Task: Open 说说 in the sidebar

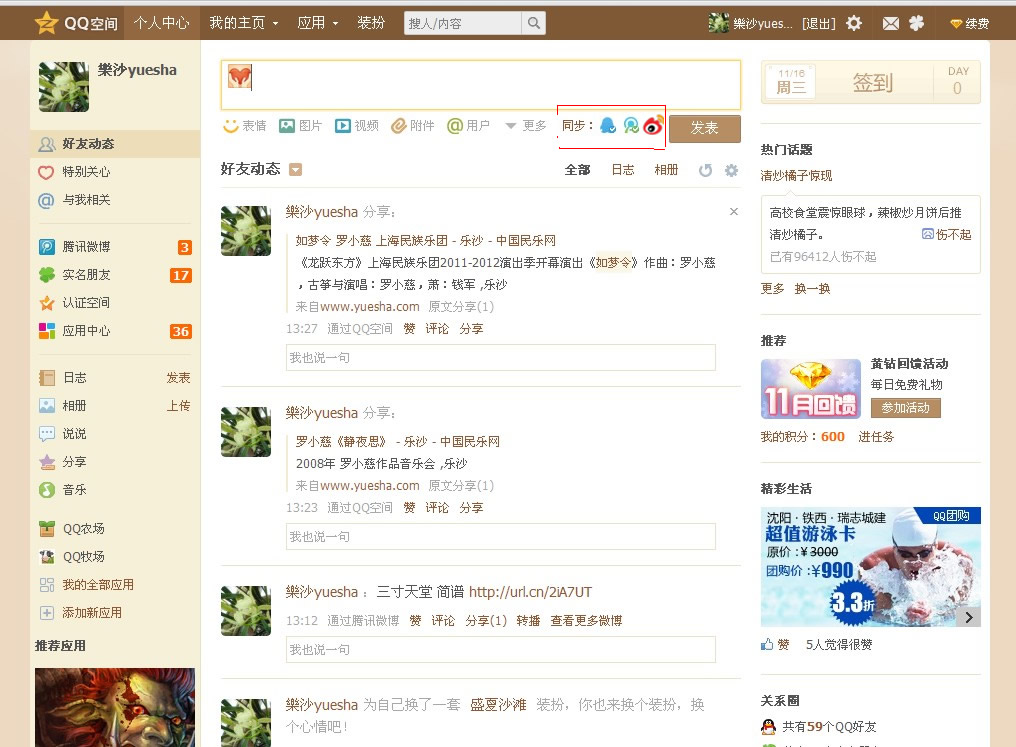Action: (75, 433)
